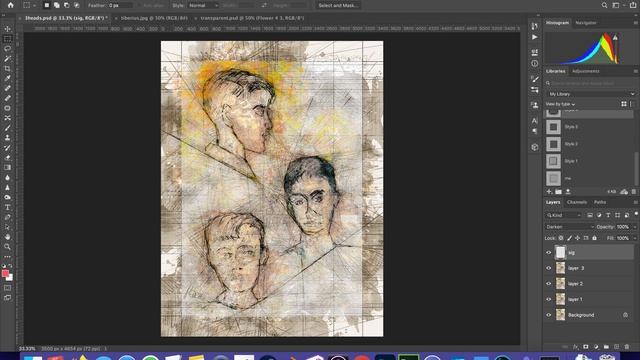Image resolution: width=640 pixels, height=360 pixels.
Task: Create new group folder icon in Layers
Action: click(606, 347)
